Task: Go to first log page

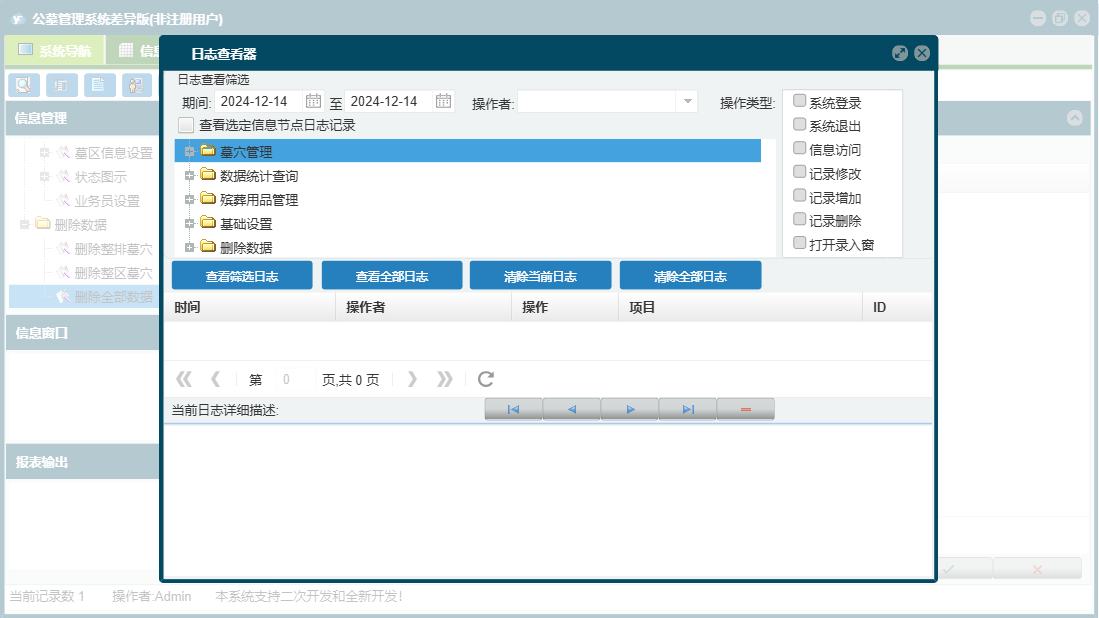Action: coord(184,379)
